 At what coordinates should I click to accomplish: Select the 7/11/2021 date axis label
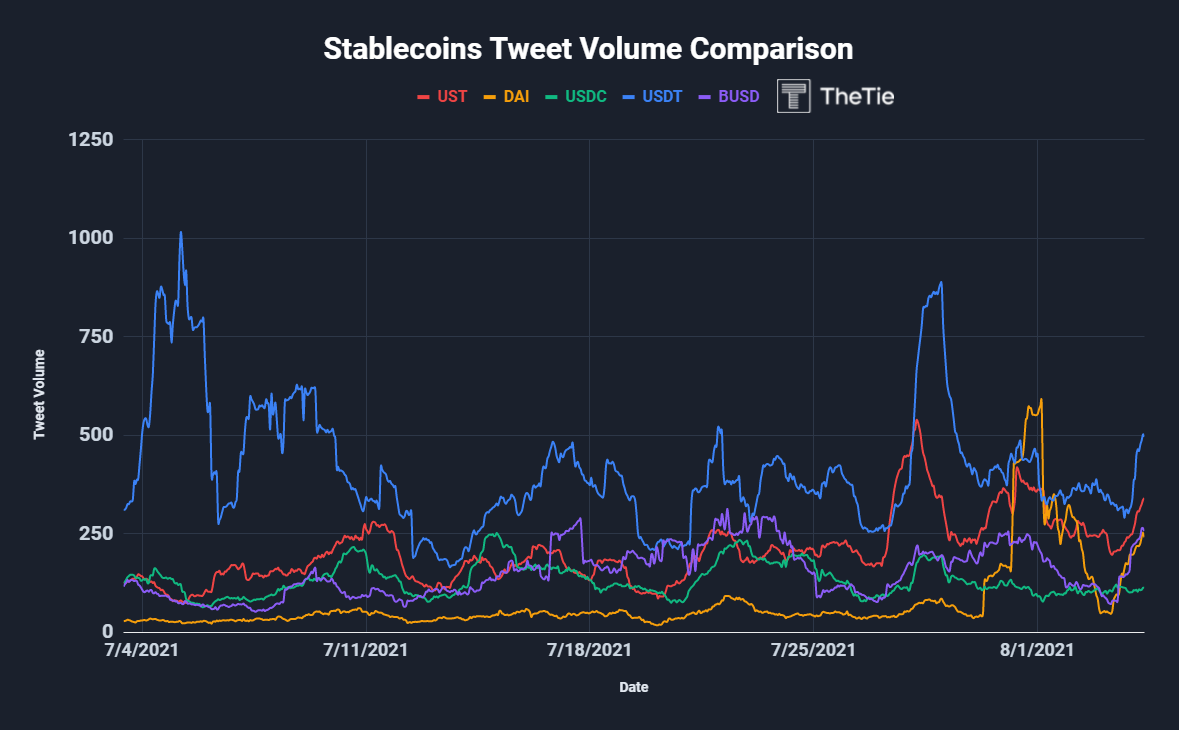pyautogui.click(x=365, y=650)
